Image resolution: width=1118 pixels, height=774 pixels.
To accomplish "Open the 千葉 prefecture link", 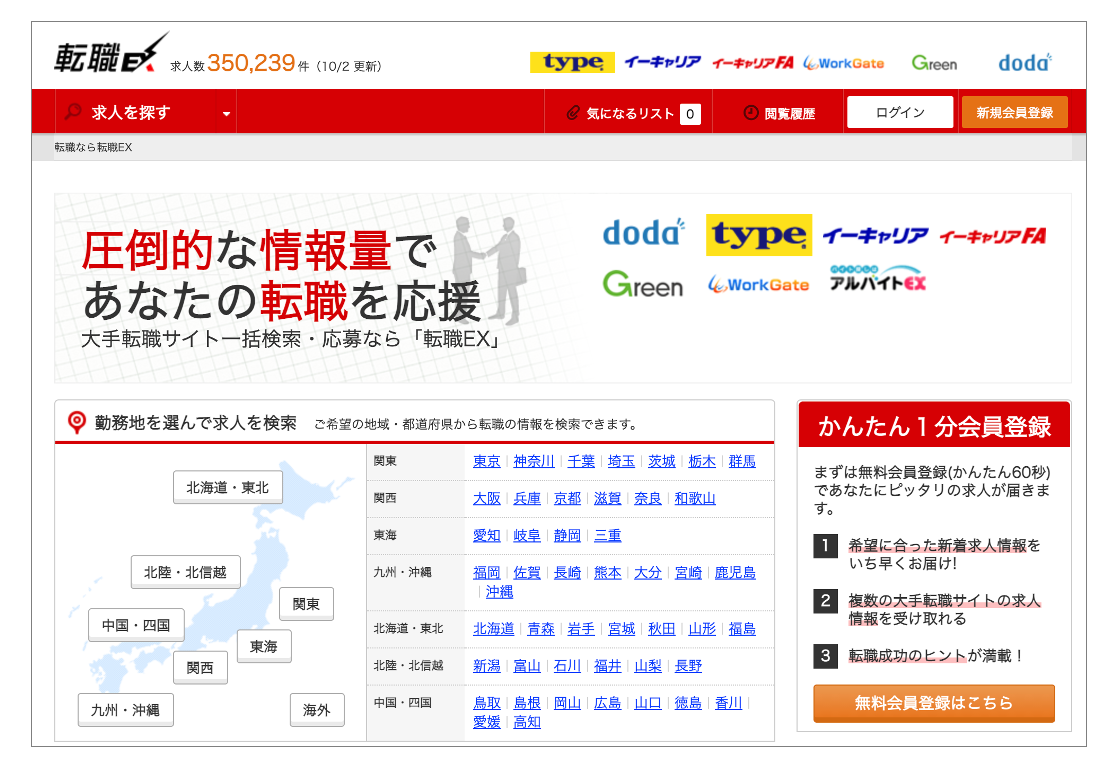I will [x=581, y=461].
